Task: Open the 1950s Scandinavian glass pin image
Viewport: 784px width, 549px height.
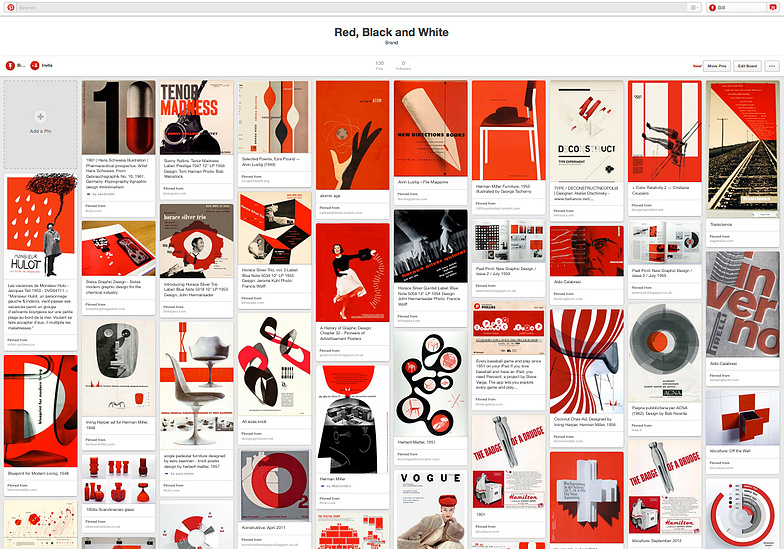Action: pos(118,479)
